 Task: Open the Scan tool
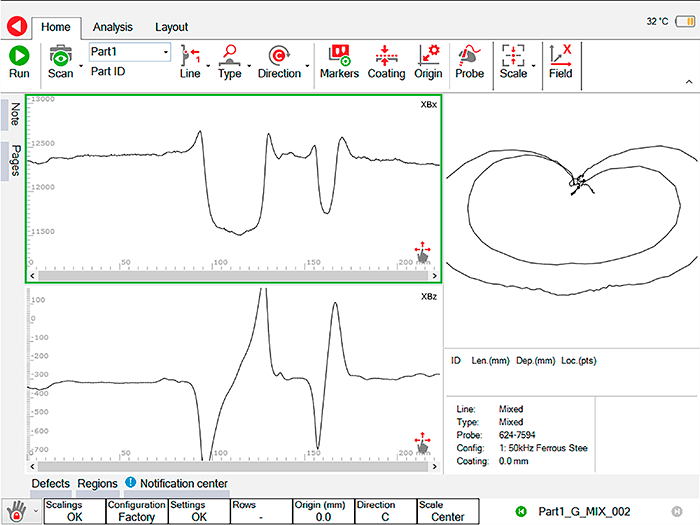60,60
